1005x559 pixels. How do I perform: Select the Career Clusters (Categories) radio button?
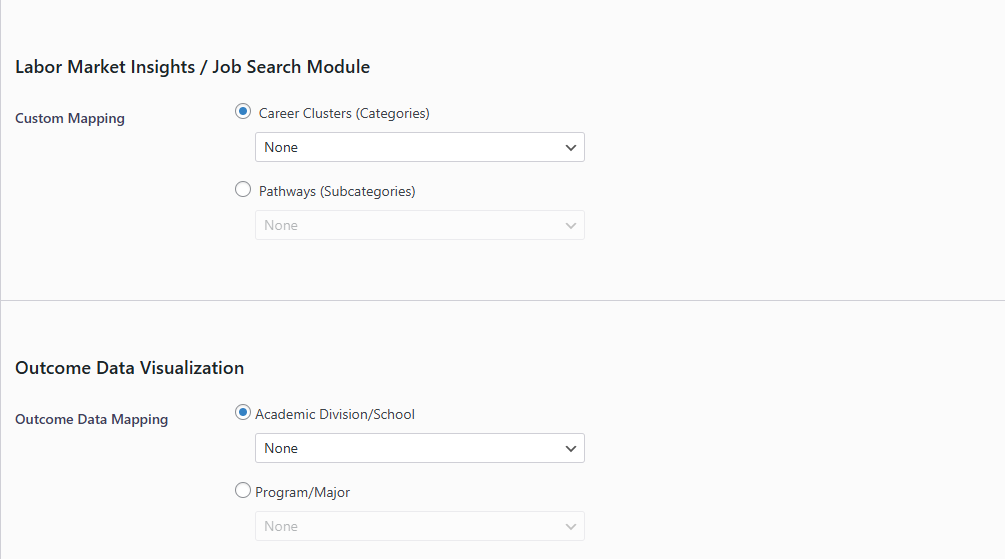243,112
